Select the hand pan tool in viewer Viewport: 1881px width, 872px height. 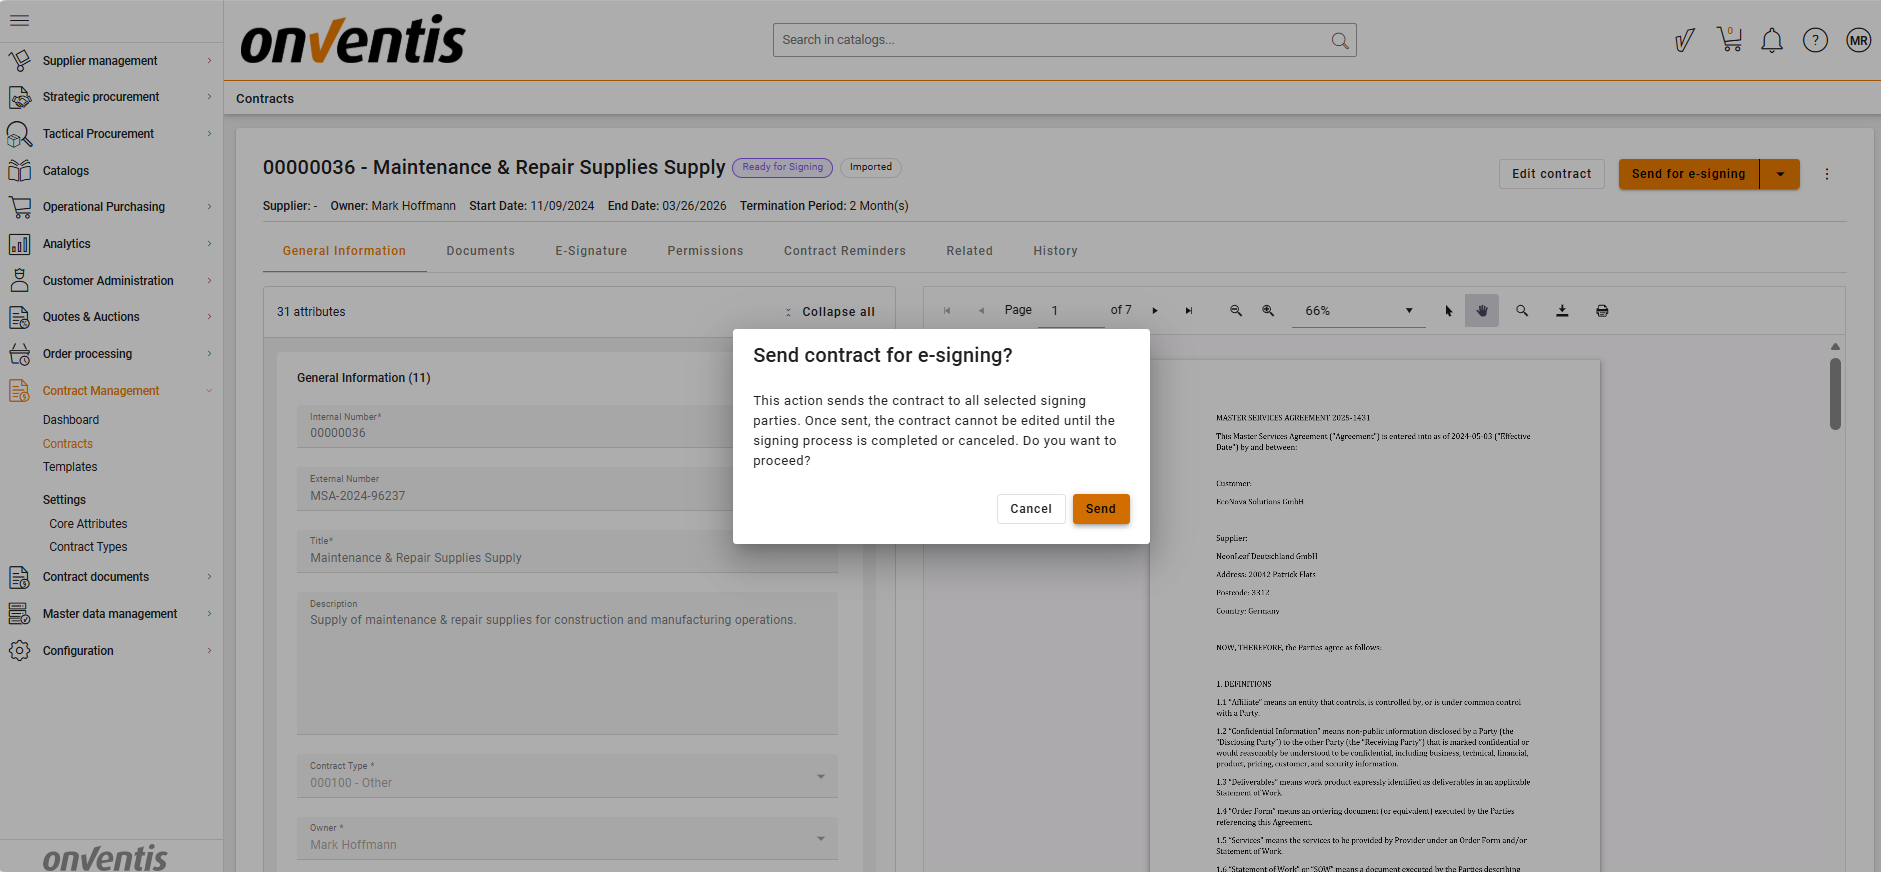tap(1481, 311)
